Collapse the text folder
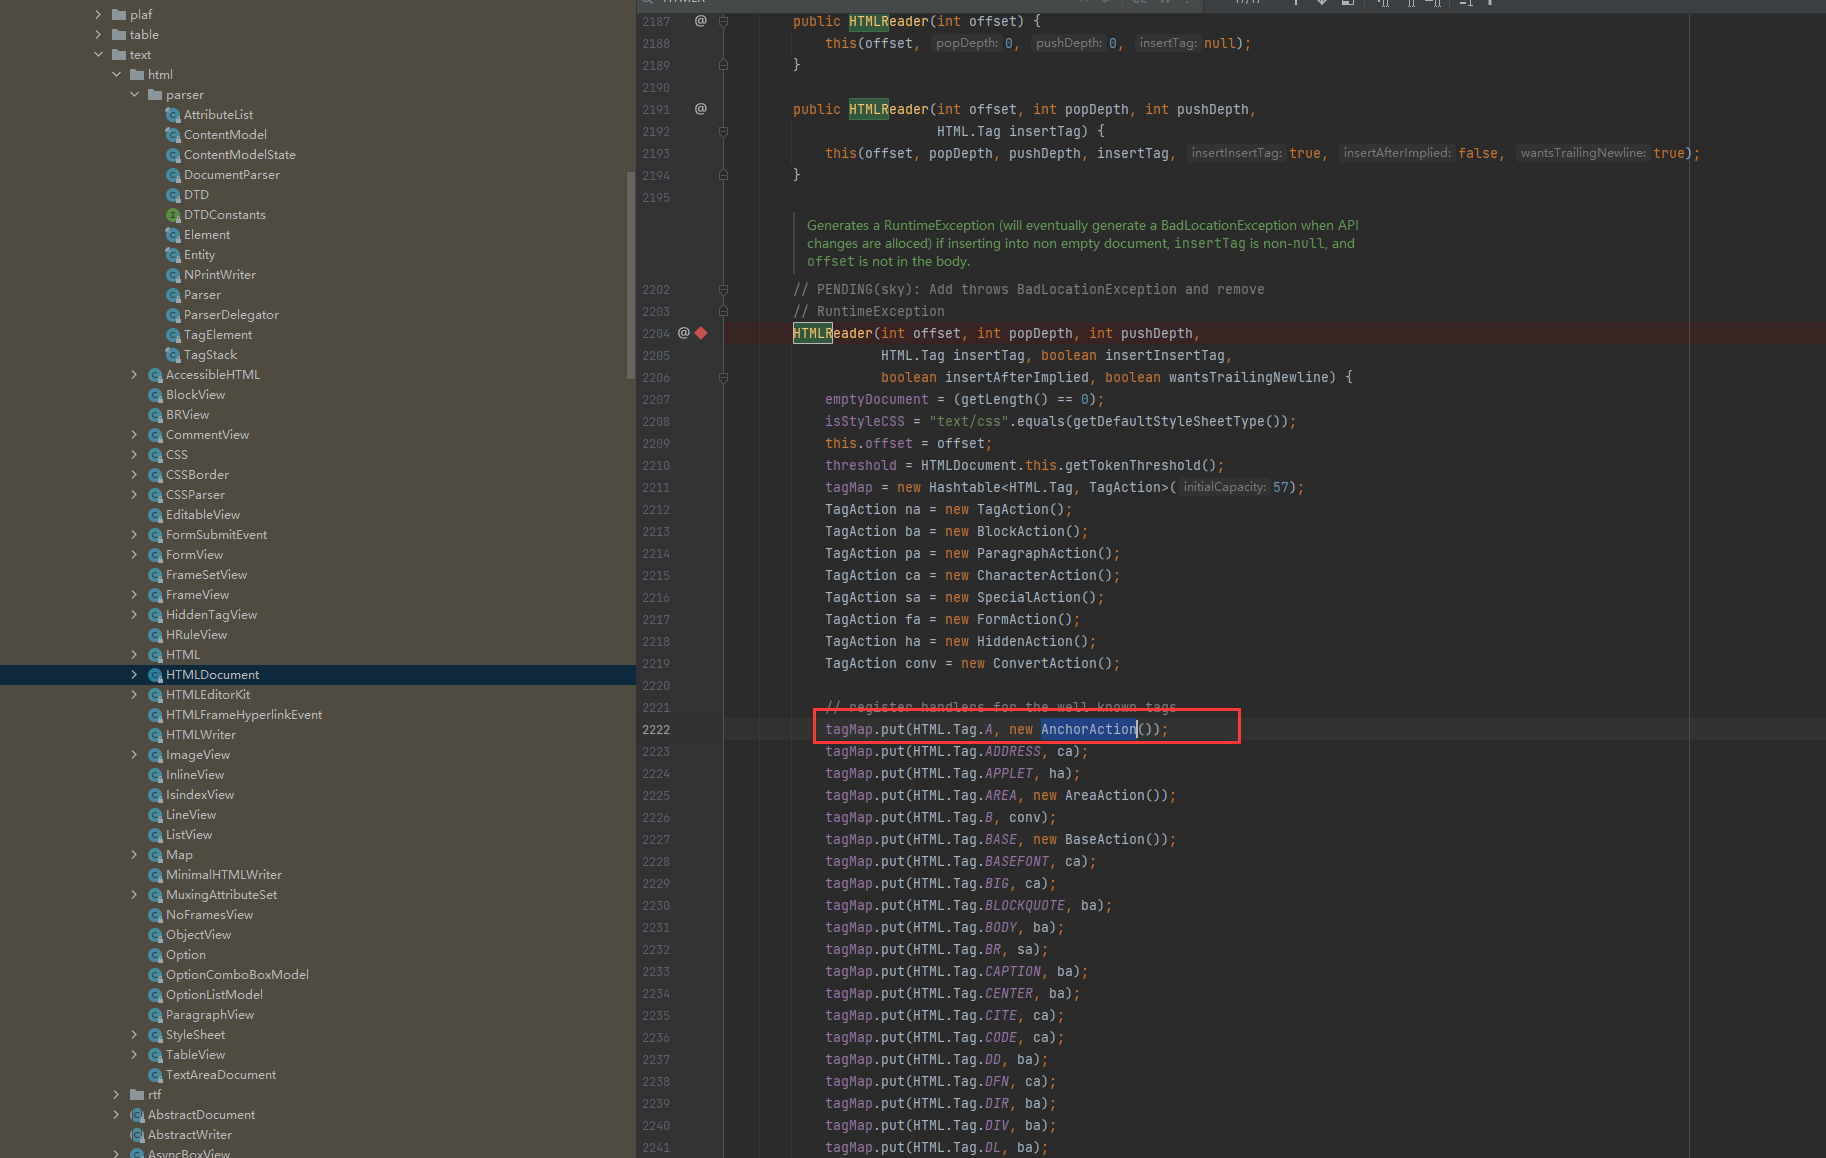 (98, 55)
